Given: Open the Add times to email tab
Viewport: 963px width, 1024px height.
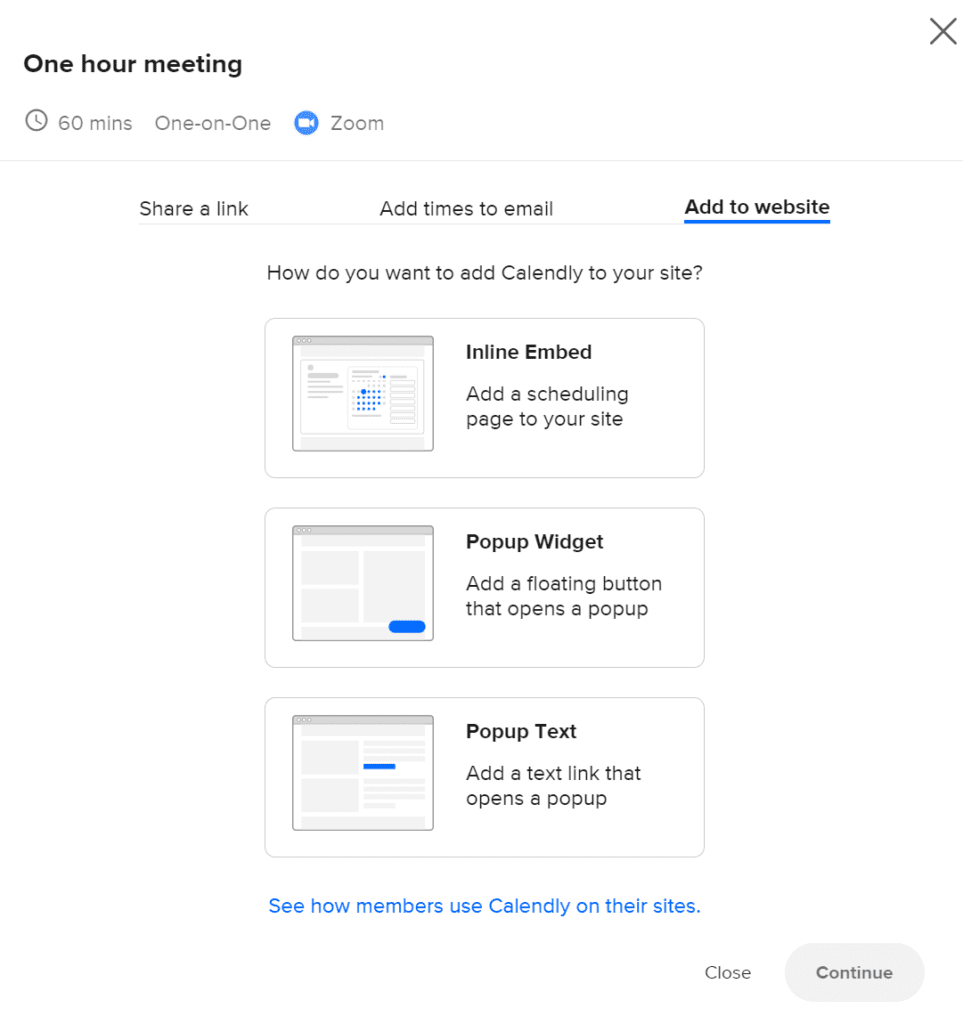Looking at the screenshot, I should [x=466, y=209].
